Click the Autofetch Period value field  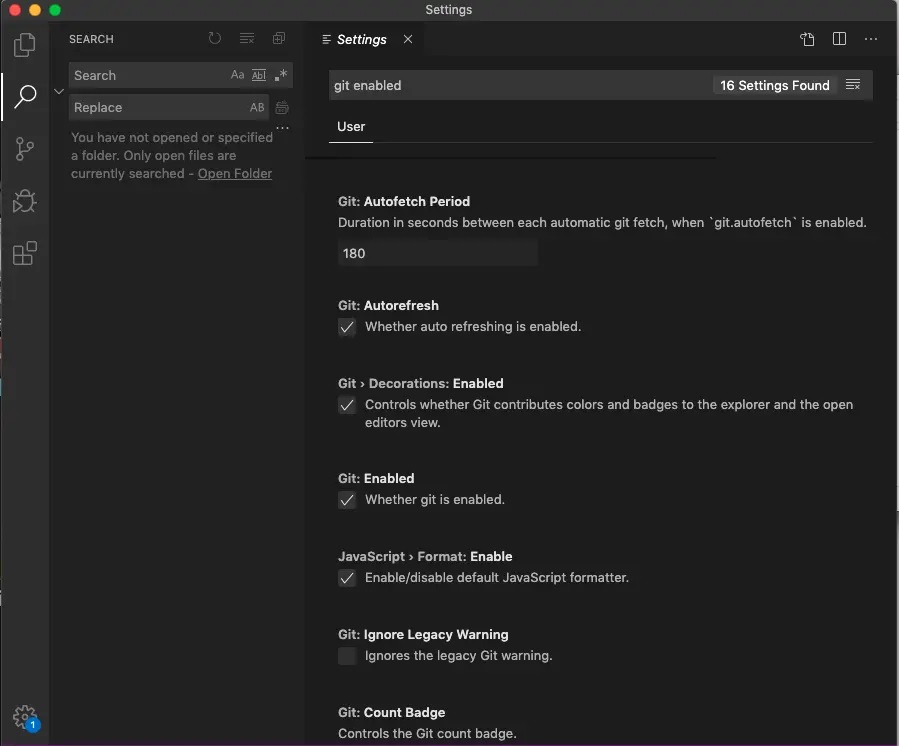coord(437,253)
